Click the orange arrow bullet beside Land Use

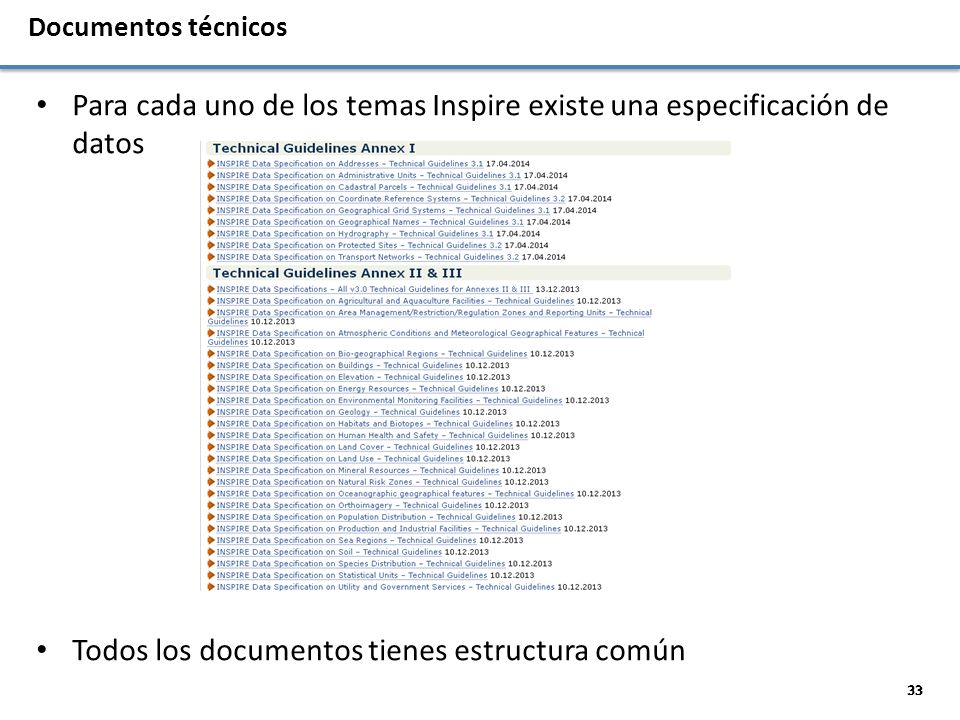(x=211, y=458)
